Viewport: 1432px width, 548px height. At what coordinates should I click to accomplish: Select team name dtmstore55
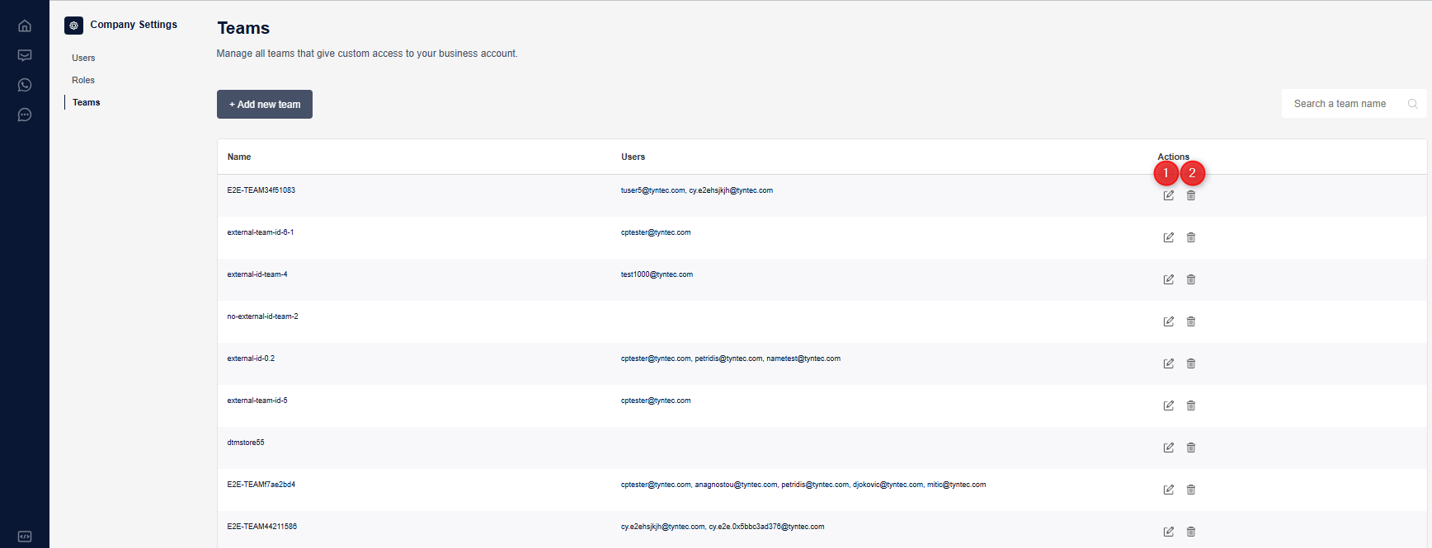click(x=246, y=442)
